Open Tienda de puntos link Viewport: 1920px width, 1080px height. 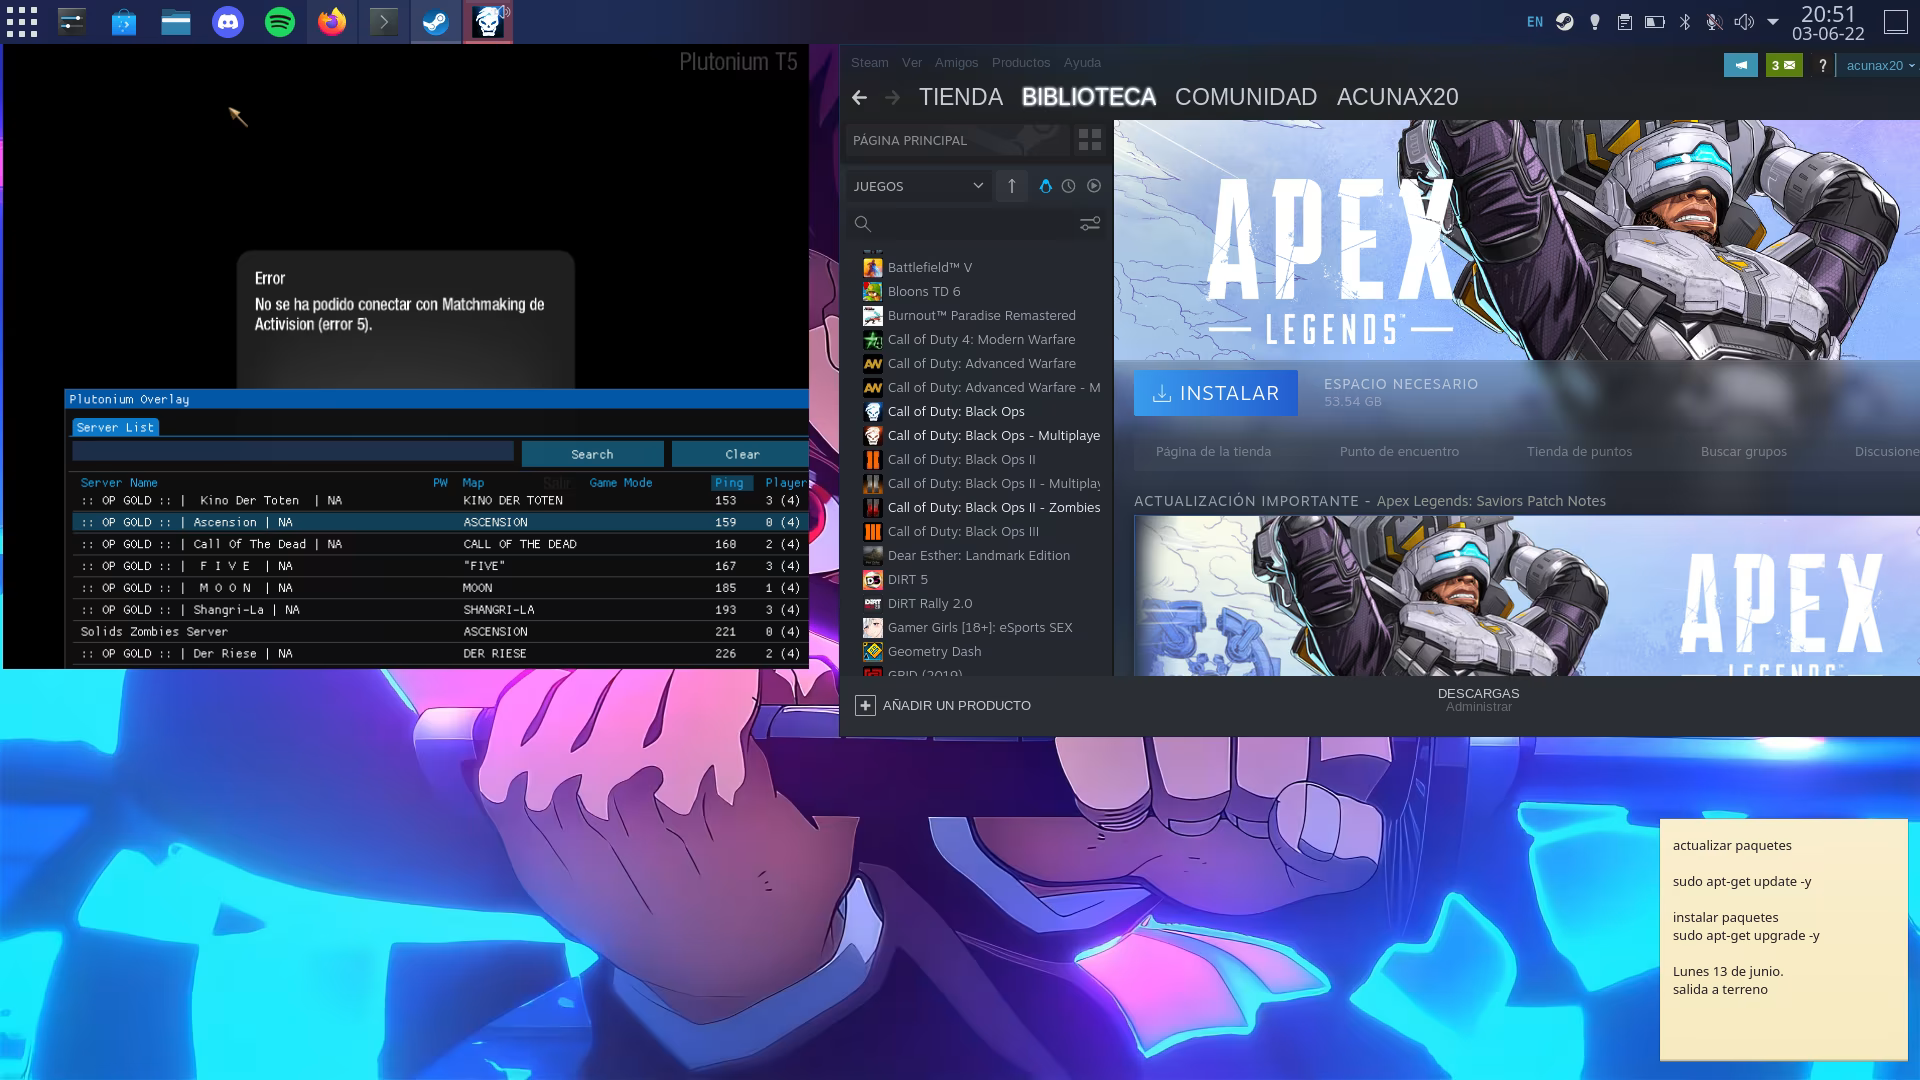(x=1579, y=451)
